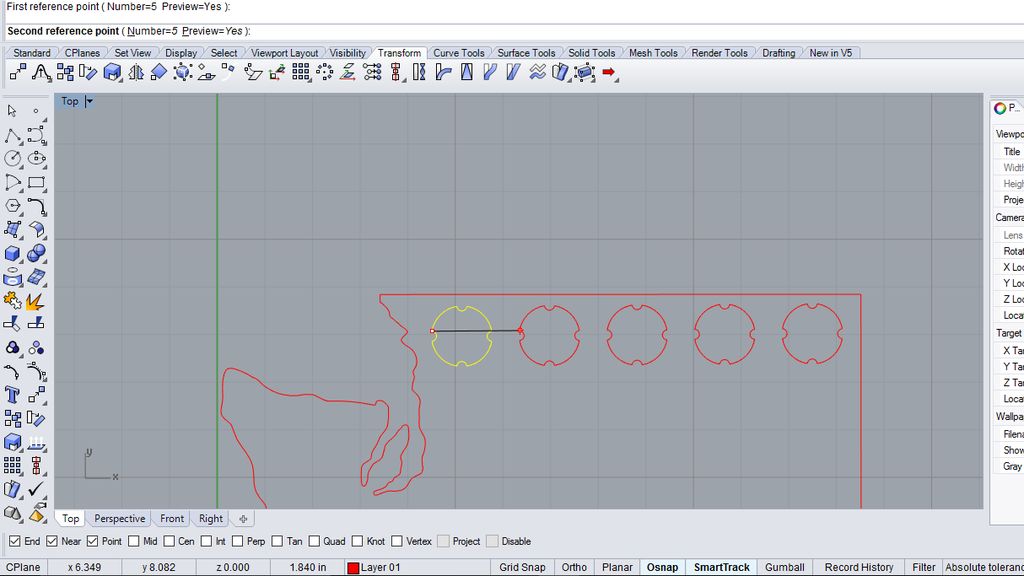The image size is (1024, 576).
Task: Select the Move tool in Transform toolbar
Action: click(x=18, y=72)
